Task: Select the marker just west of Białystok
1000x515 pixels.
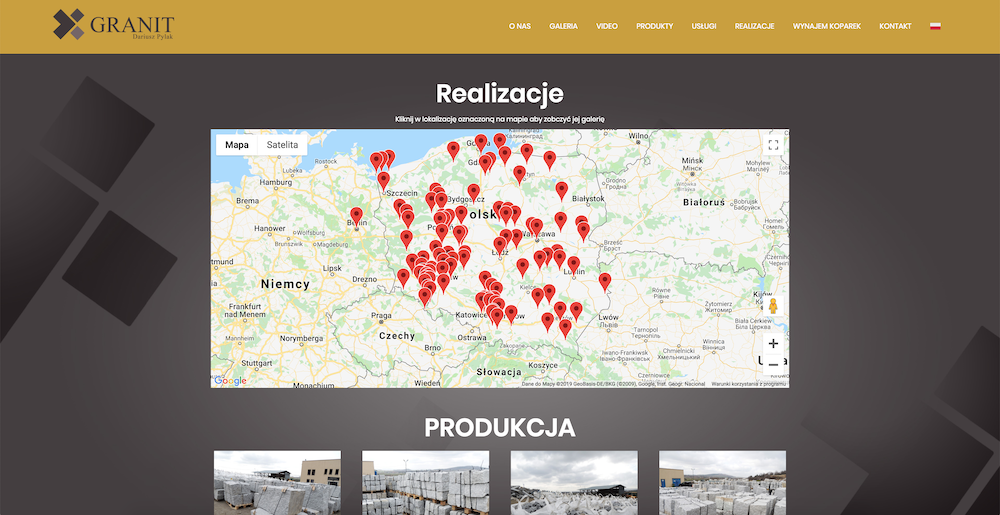Action: pyautogui.click(x=561, y=189)
